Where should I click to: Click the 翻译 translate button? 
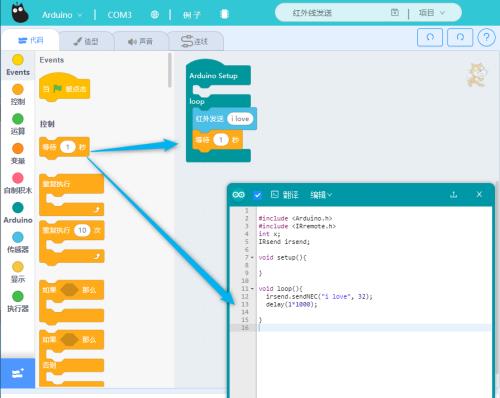point(284,195)
